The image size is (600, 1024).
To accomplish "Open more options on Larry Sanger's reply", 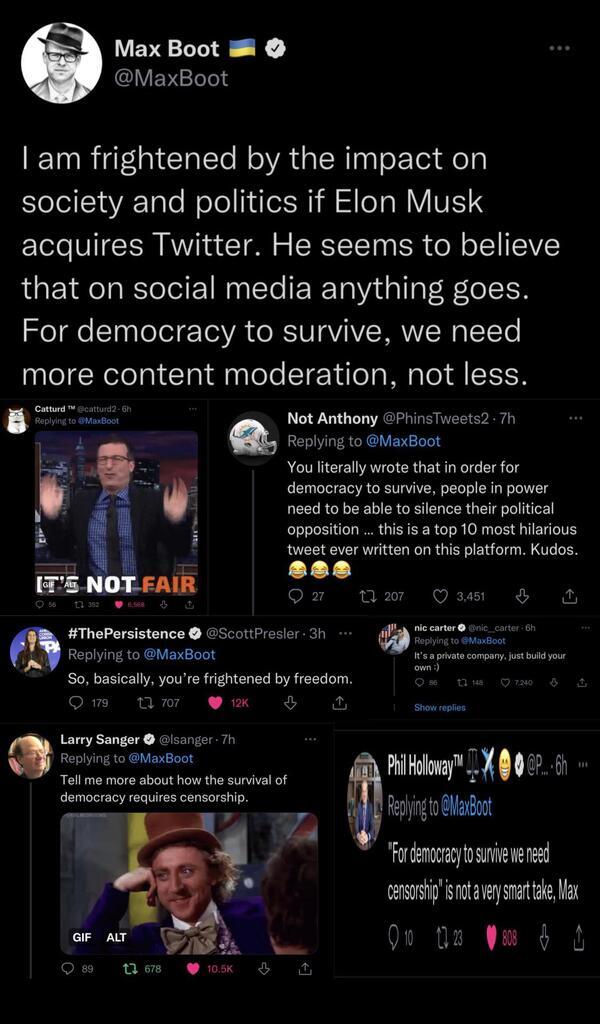I will point(310,739).
